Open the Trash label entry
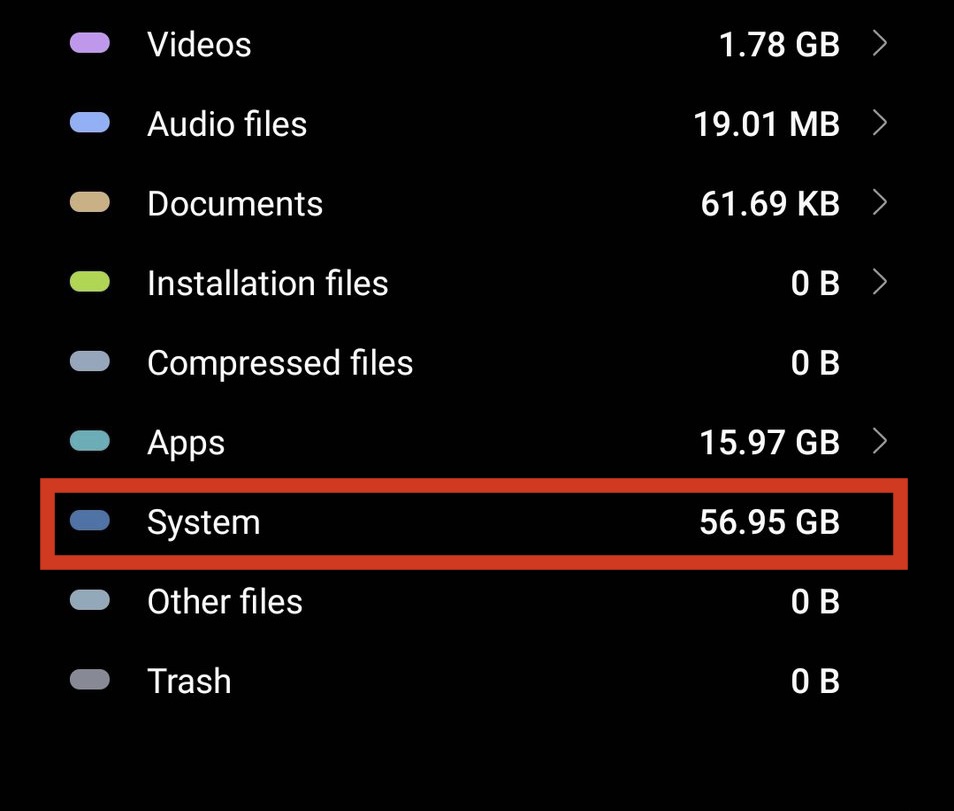 click(x=189, y=681)
